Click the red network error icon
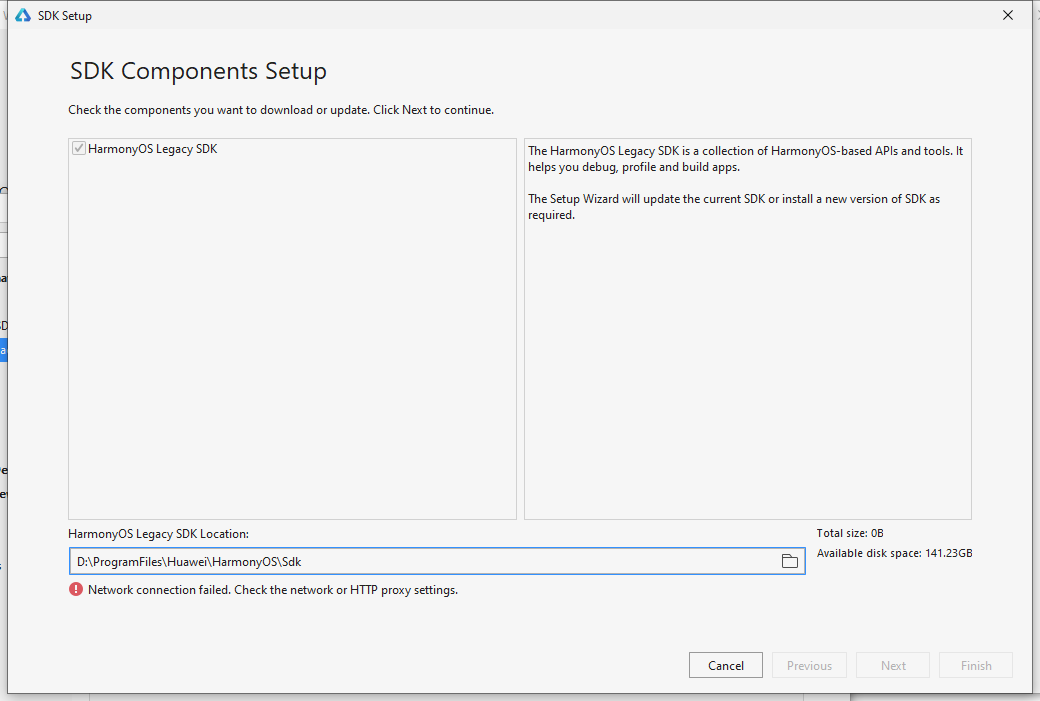 tap(76, 589)
